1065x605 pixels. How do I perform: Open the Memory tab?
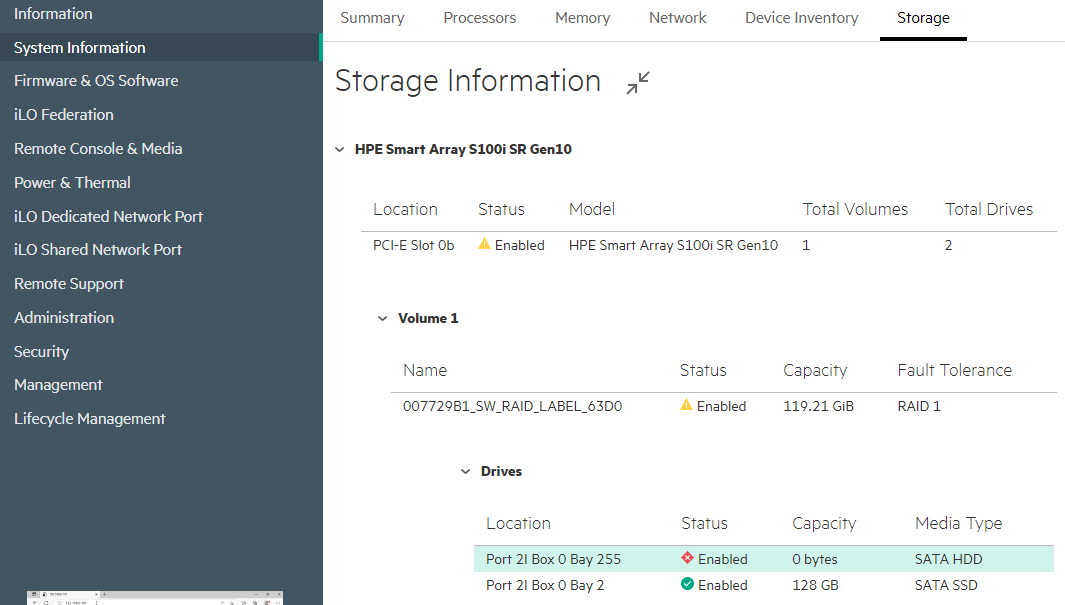[582, 18]
